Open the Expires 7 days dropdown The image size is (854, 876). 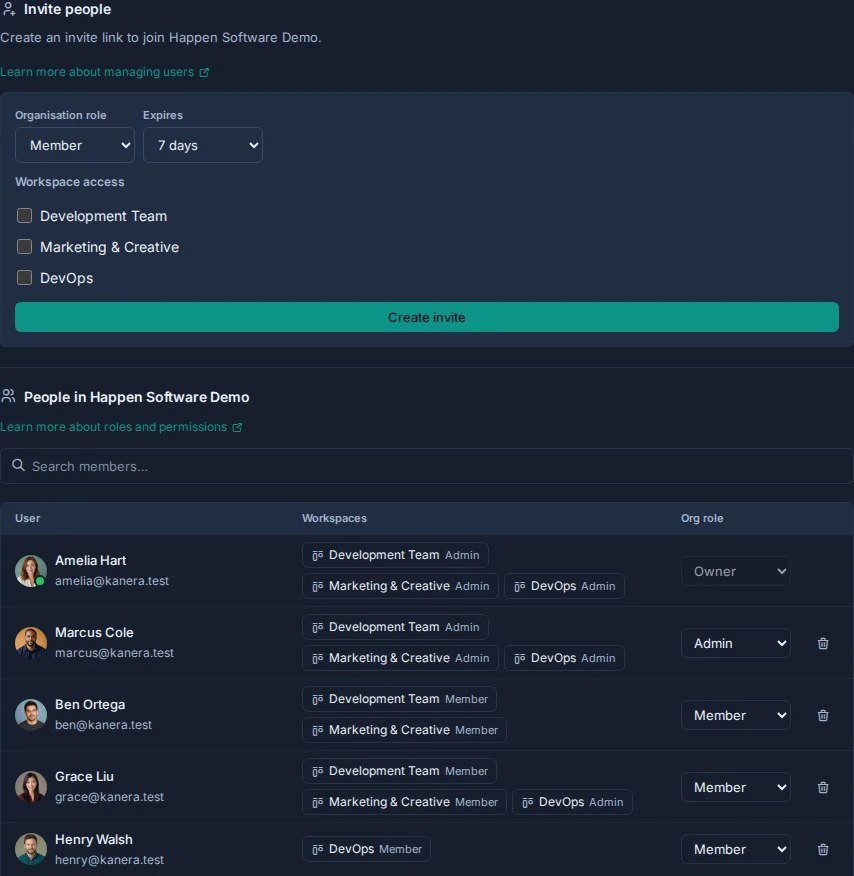click(x=203, y=145)
